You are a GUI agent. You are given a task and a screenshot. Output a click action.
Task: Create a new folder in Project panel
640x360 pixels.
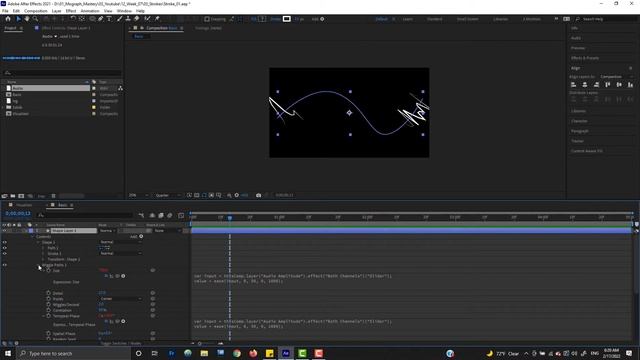(13, 196)
